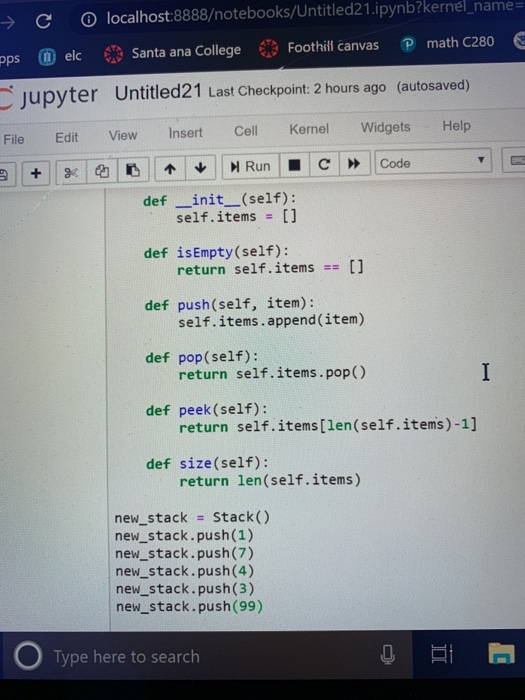Click the 'new_stack.push(1)' line
The height and width of the screenshot is (700, 525).
coord(184,535)
